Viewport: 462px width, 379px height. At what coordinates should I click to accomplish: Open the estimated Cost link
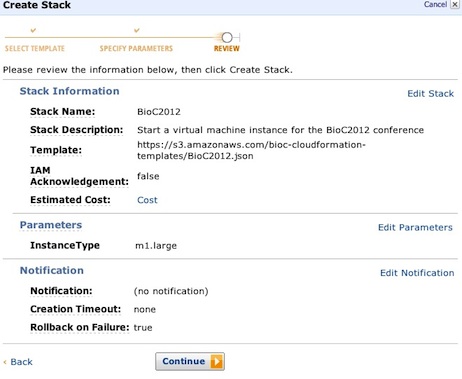pyautogui.click(x=147, y=200)
